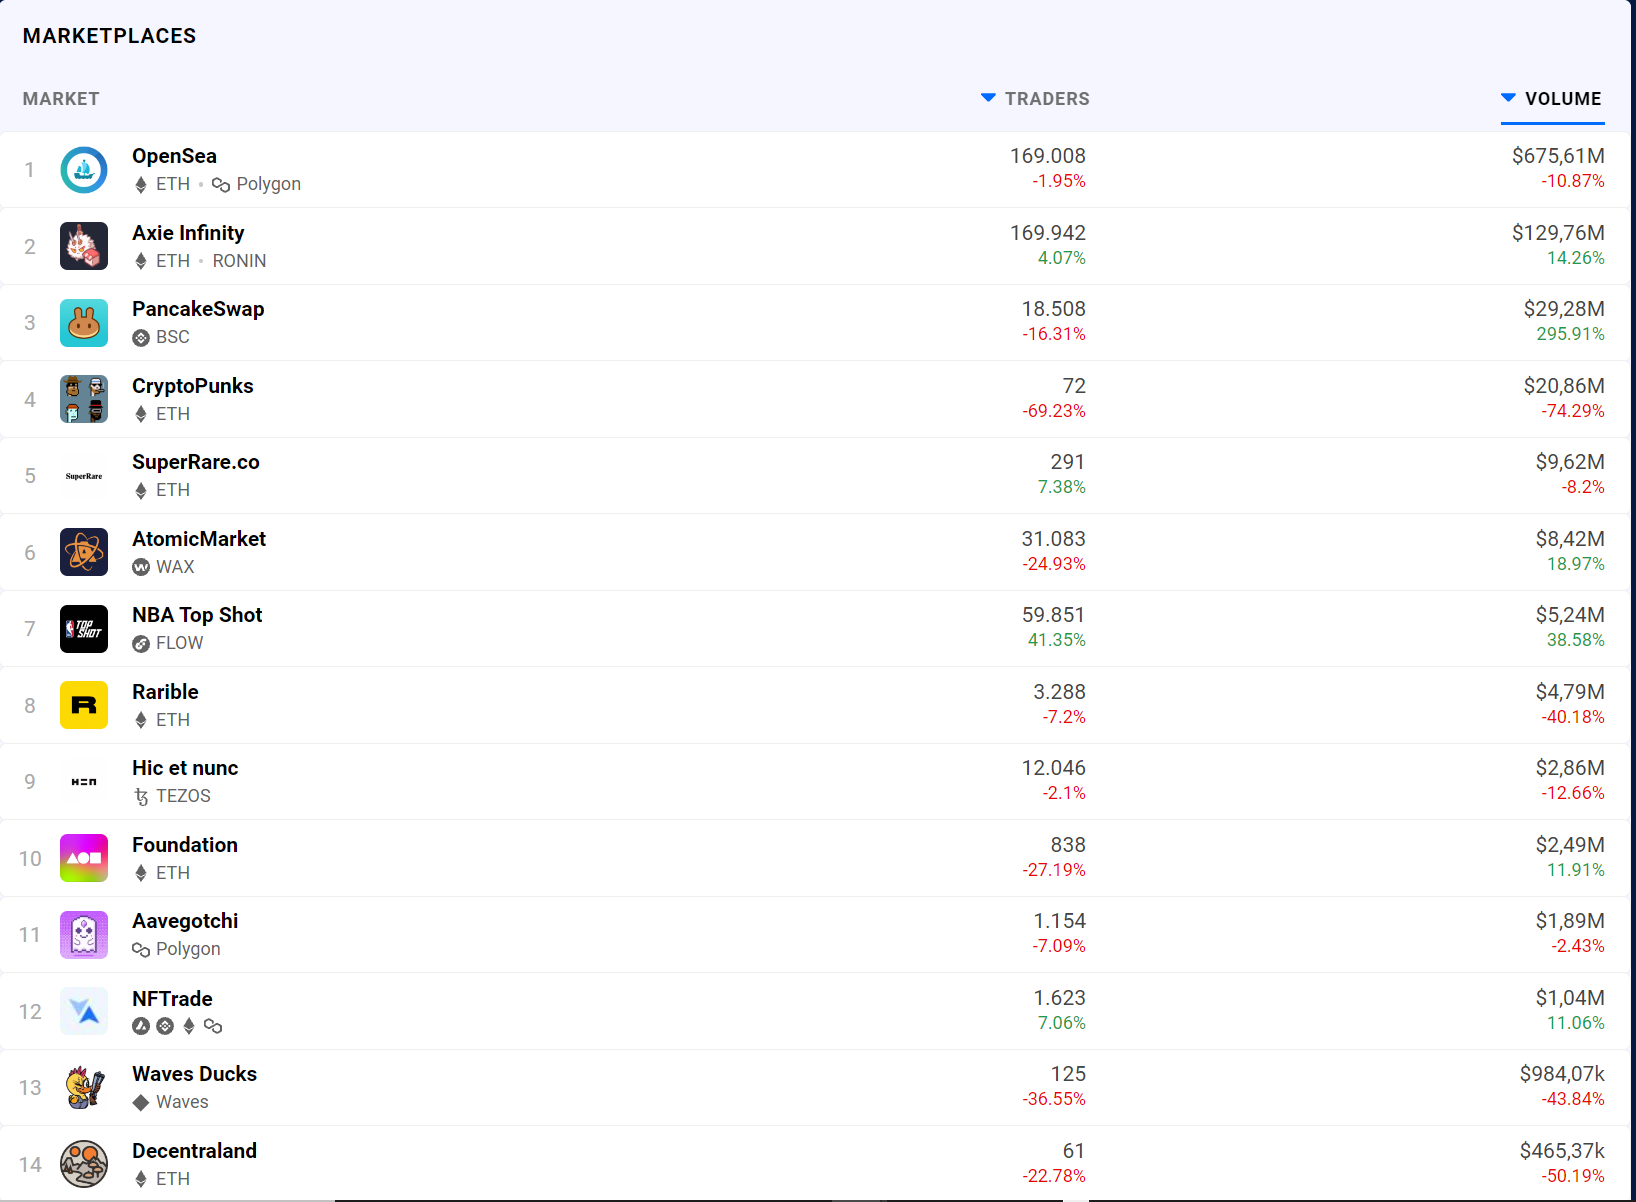Image resolution: width=1636 pixels, height=1202 pixels.
Task: Click the SuperRare logo icon
Action: [x=84, y=476]
